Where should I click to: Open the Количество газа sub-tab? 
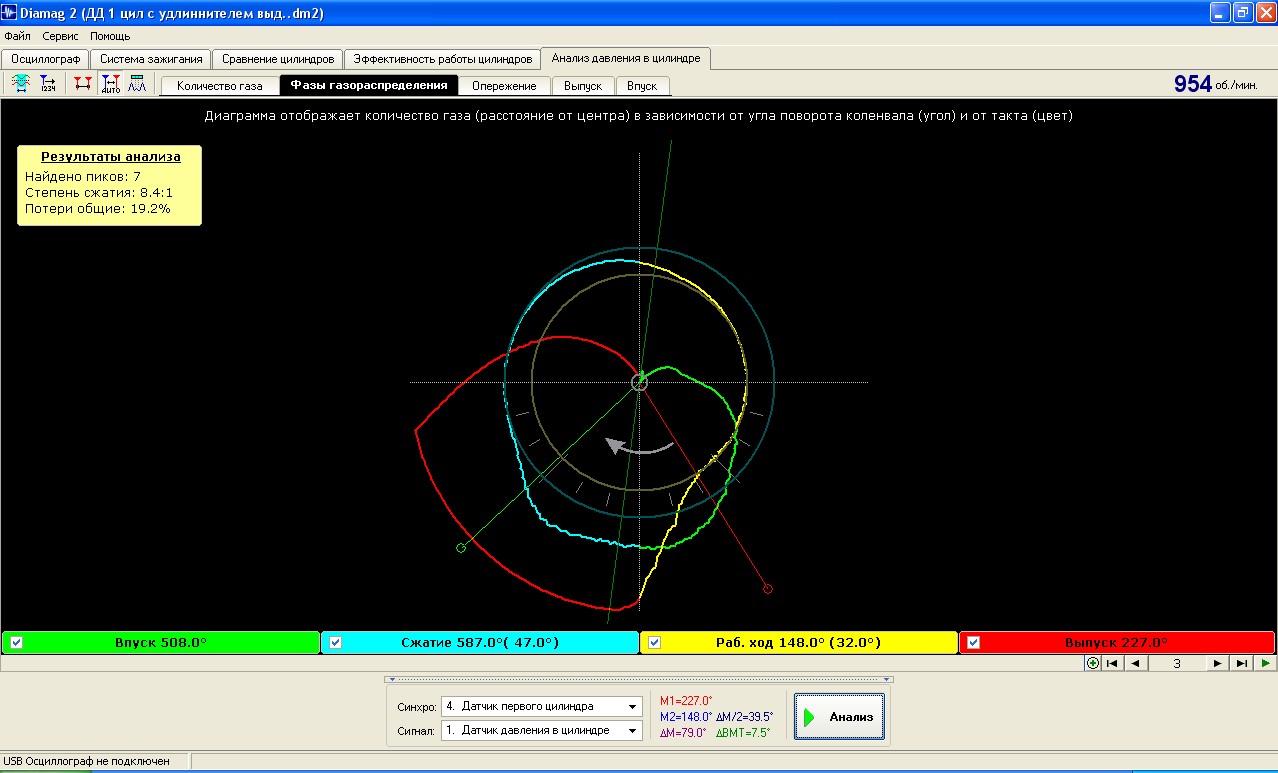220,86
